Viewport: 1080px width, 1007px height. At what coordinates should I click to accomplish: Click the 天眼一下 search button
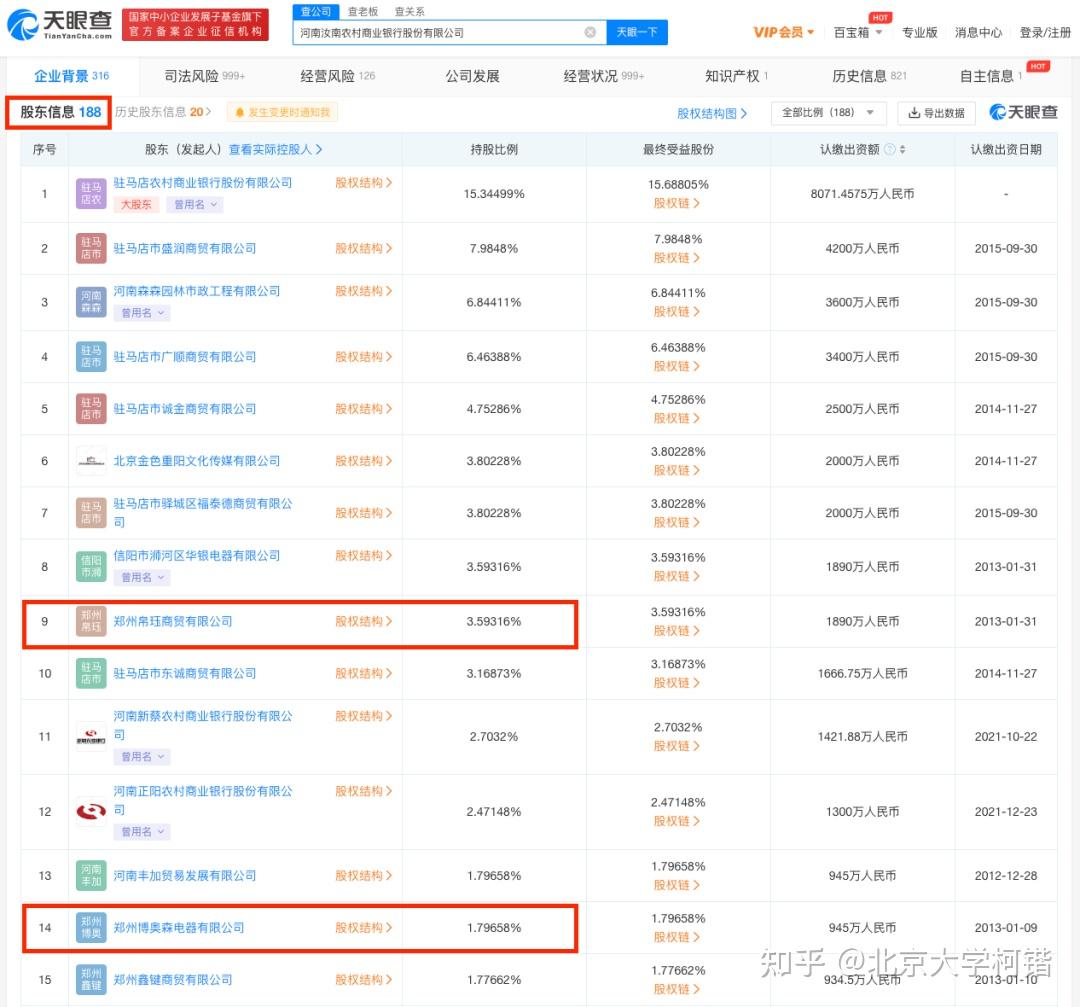(x=636, y=32)
